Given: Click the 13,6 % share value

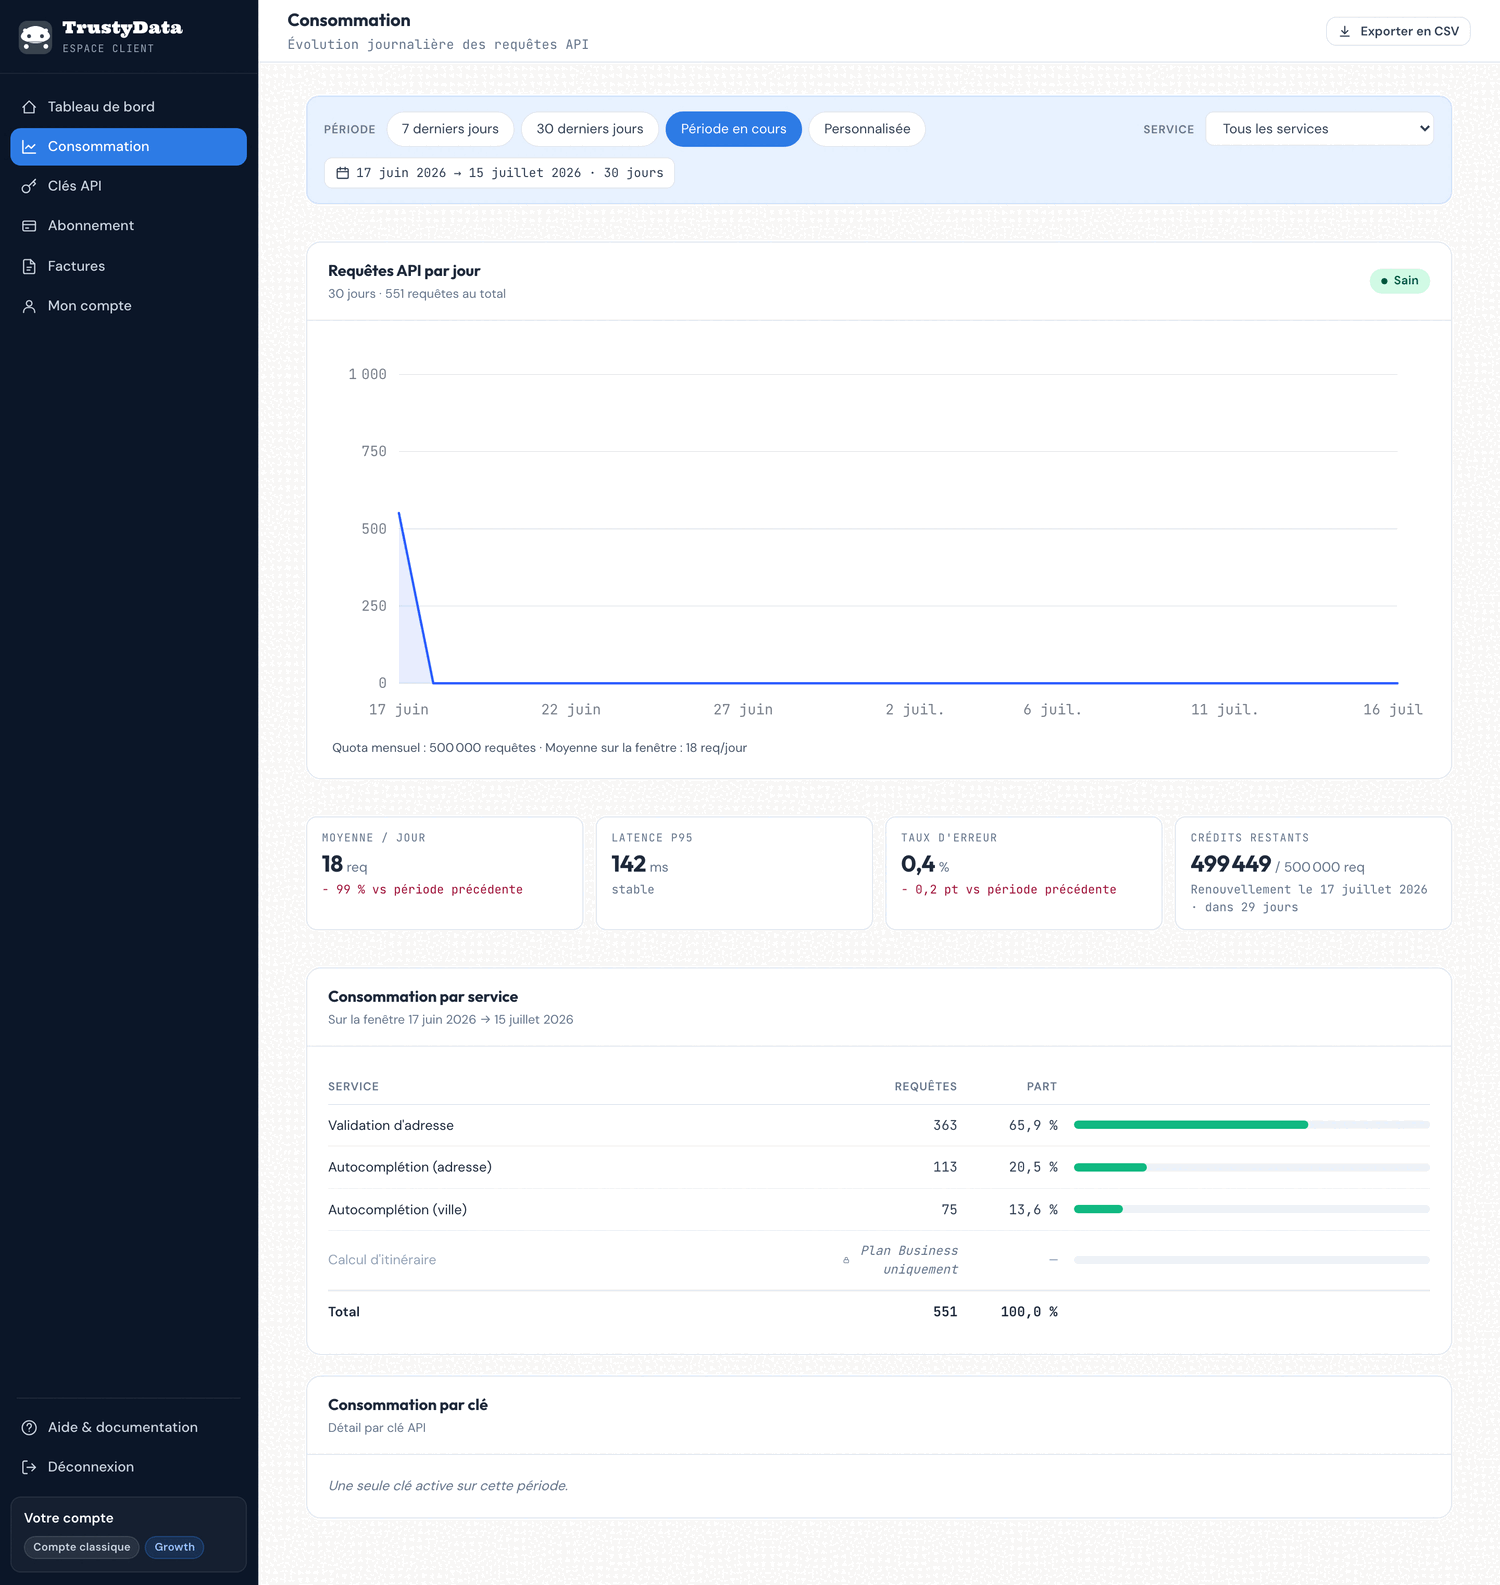Looking at the screenshot, I should point(1033,1210).
